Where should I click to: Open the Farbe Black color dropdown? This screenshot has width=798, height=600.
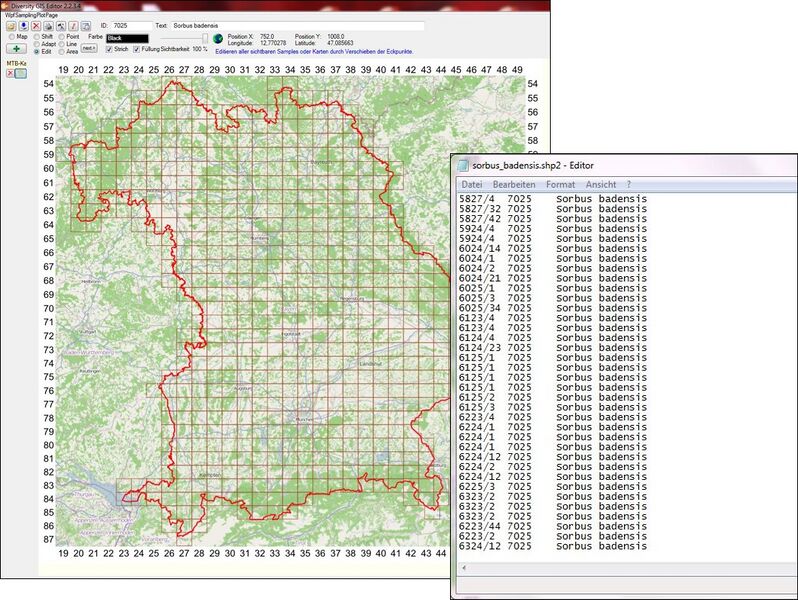[127, 38]
